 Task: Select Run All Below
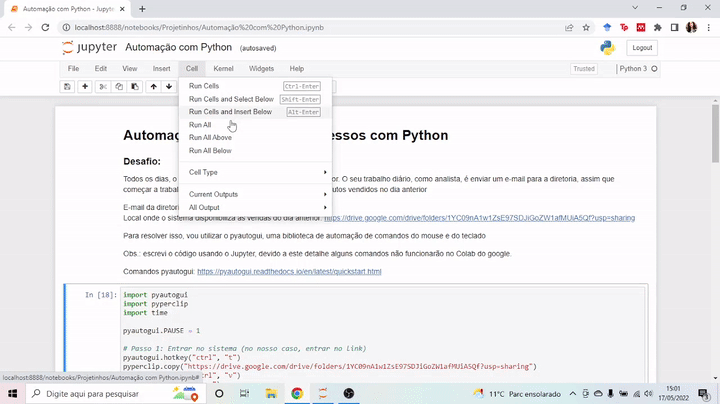(255, 151)
